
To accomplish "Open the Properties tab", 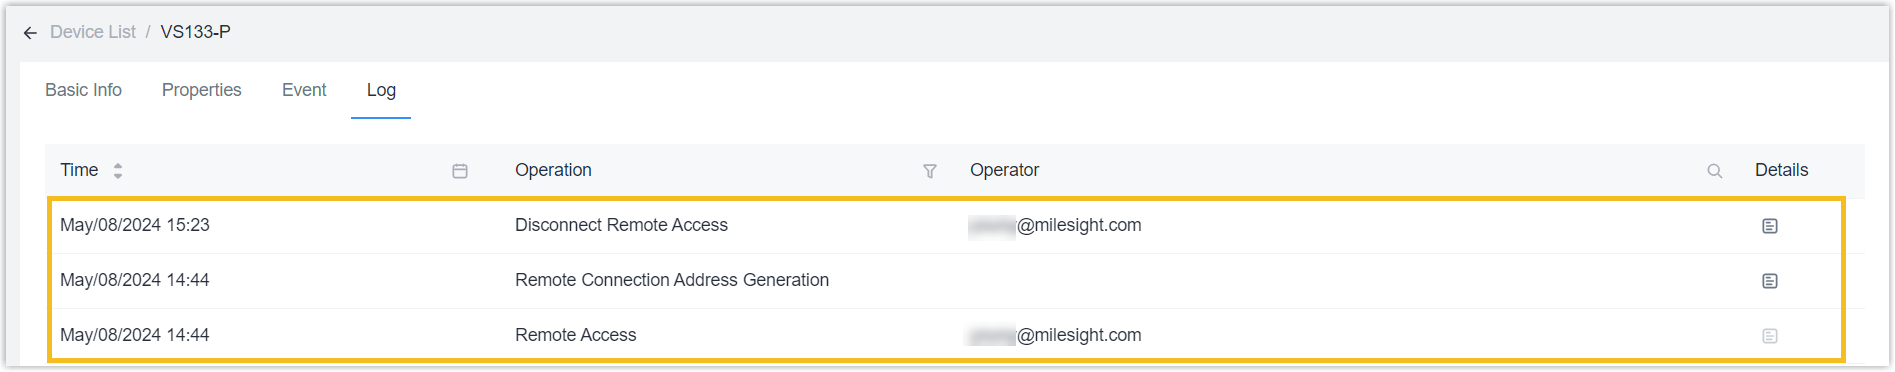I will click(x=202, y=90).
